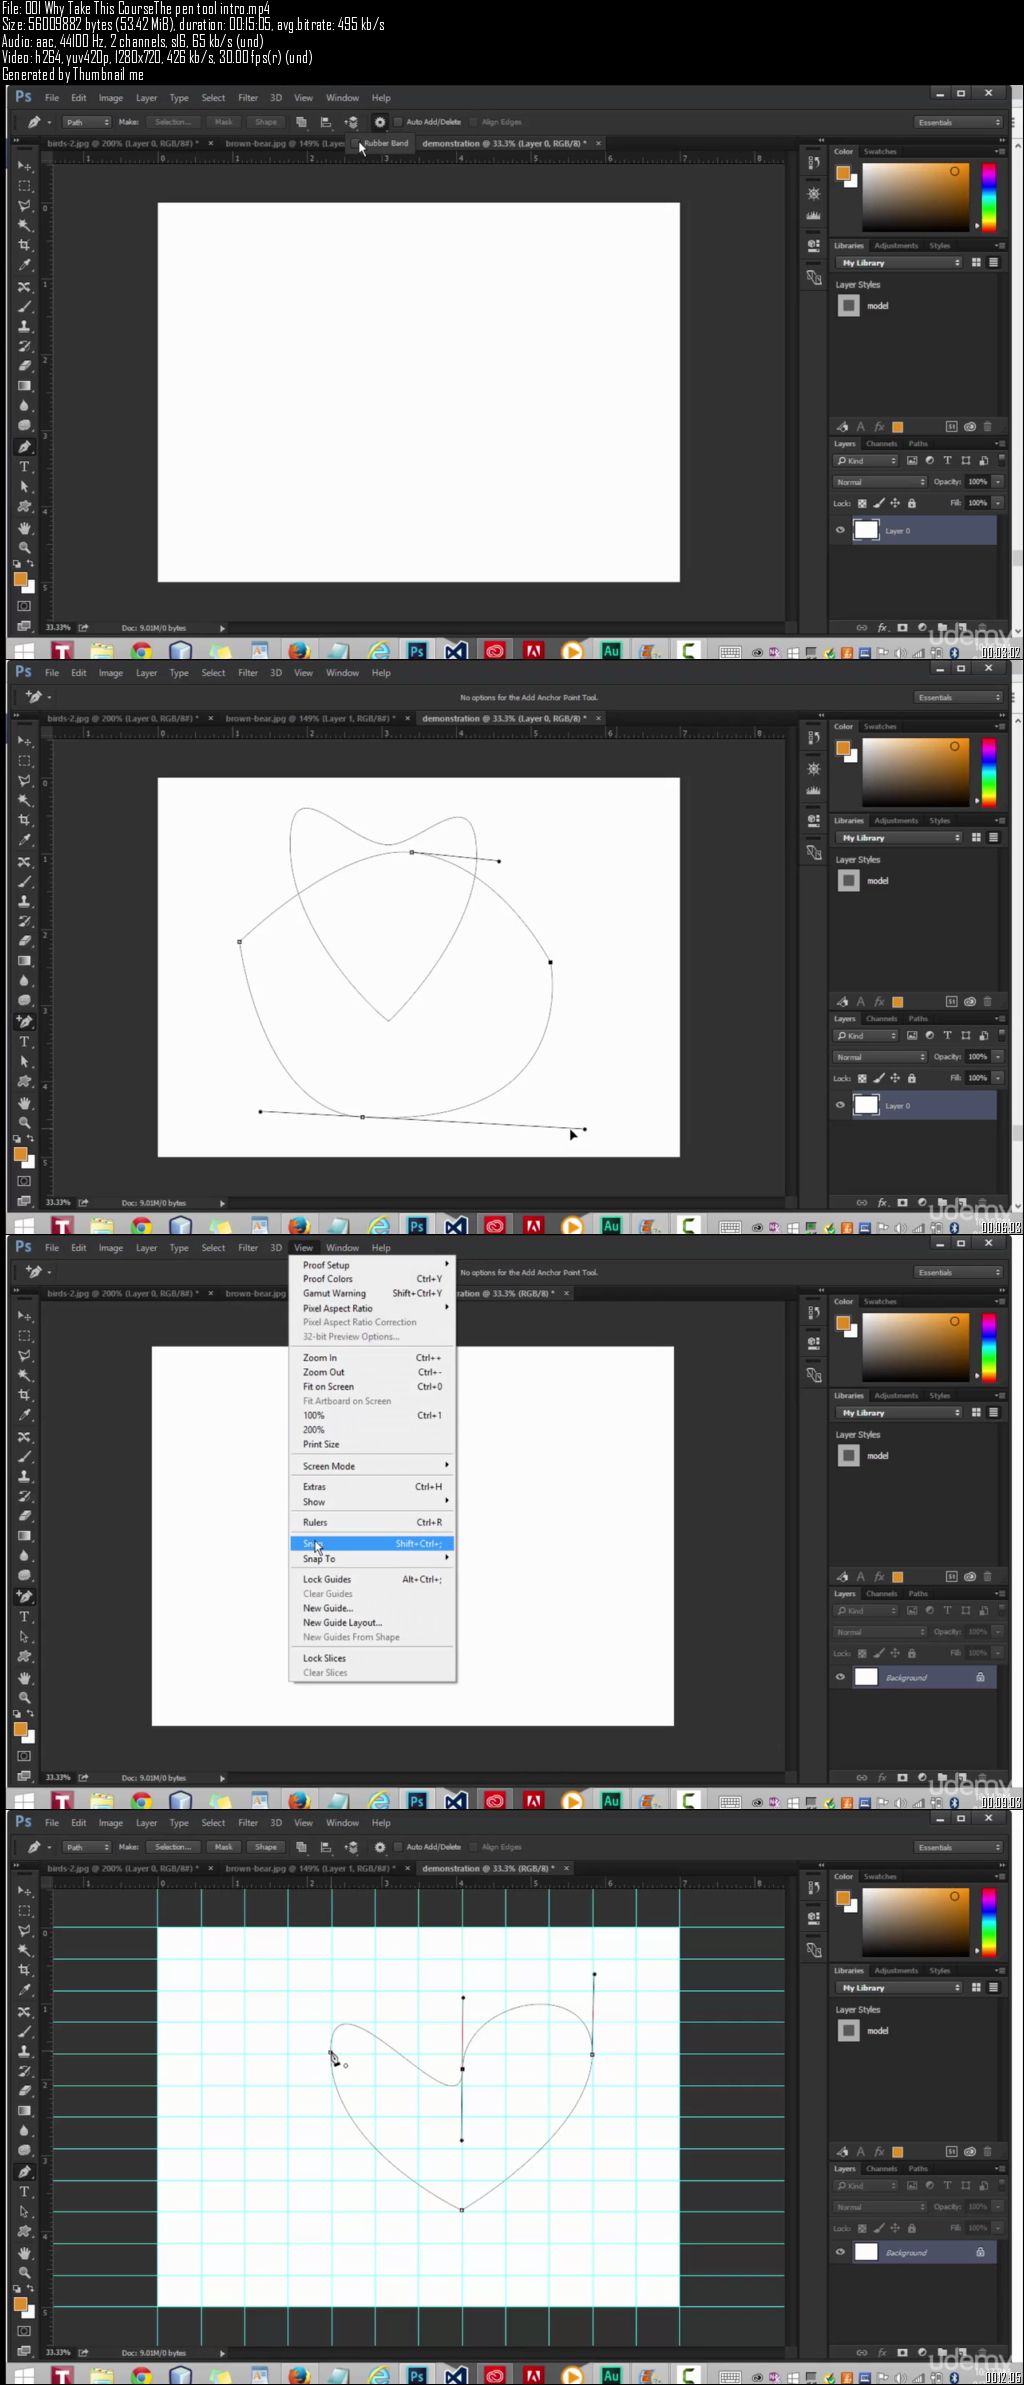Click layer fx icon in 00:06:02 frame
Screen dimensions: 1024x2385
point(882,1203)
